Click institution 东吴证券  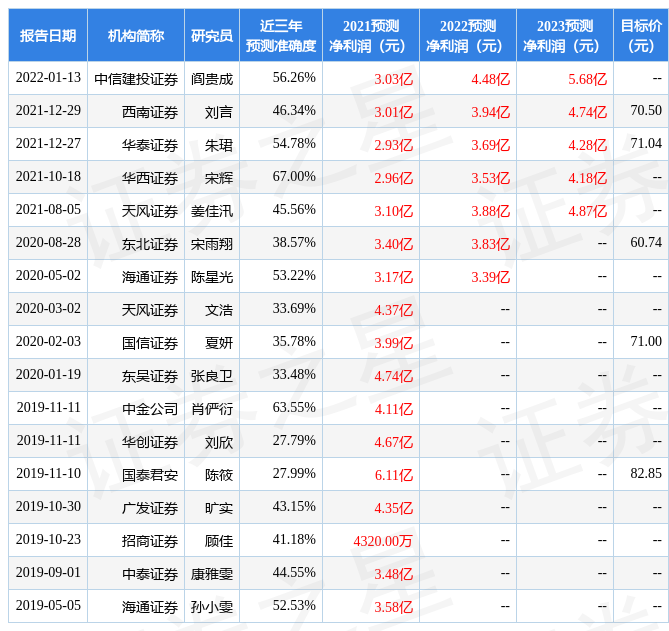tap(150, 376)
